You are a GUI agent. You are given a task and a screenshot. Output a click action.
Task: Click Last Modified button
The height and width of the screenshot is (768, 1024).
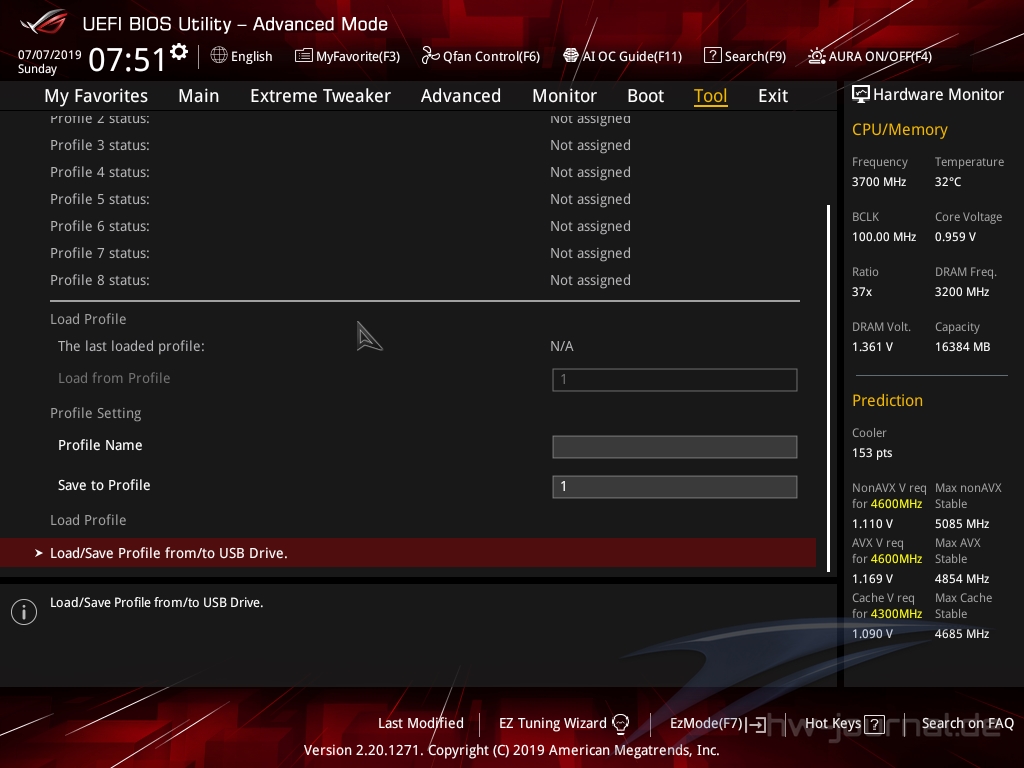point(421,723)
